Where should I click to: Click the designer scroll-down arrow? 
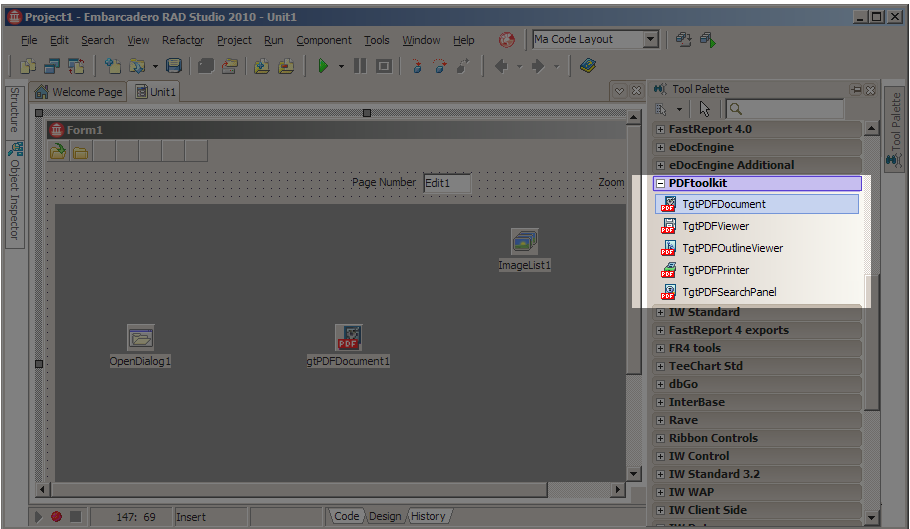point(633,474)
